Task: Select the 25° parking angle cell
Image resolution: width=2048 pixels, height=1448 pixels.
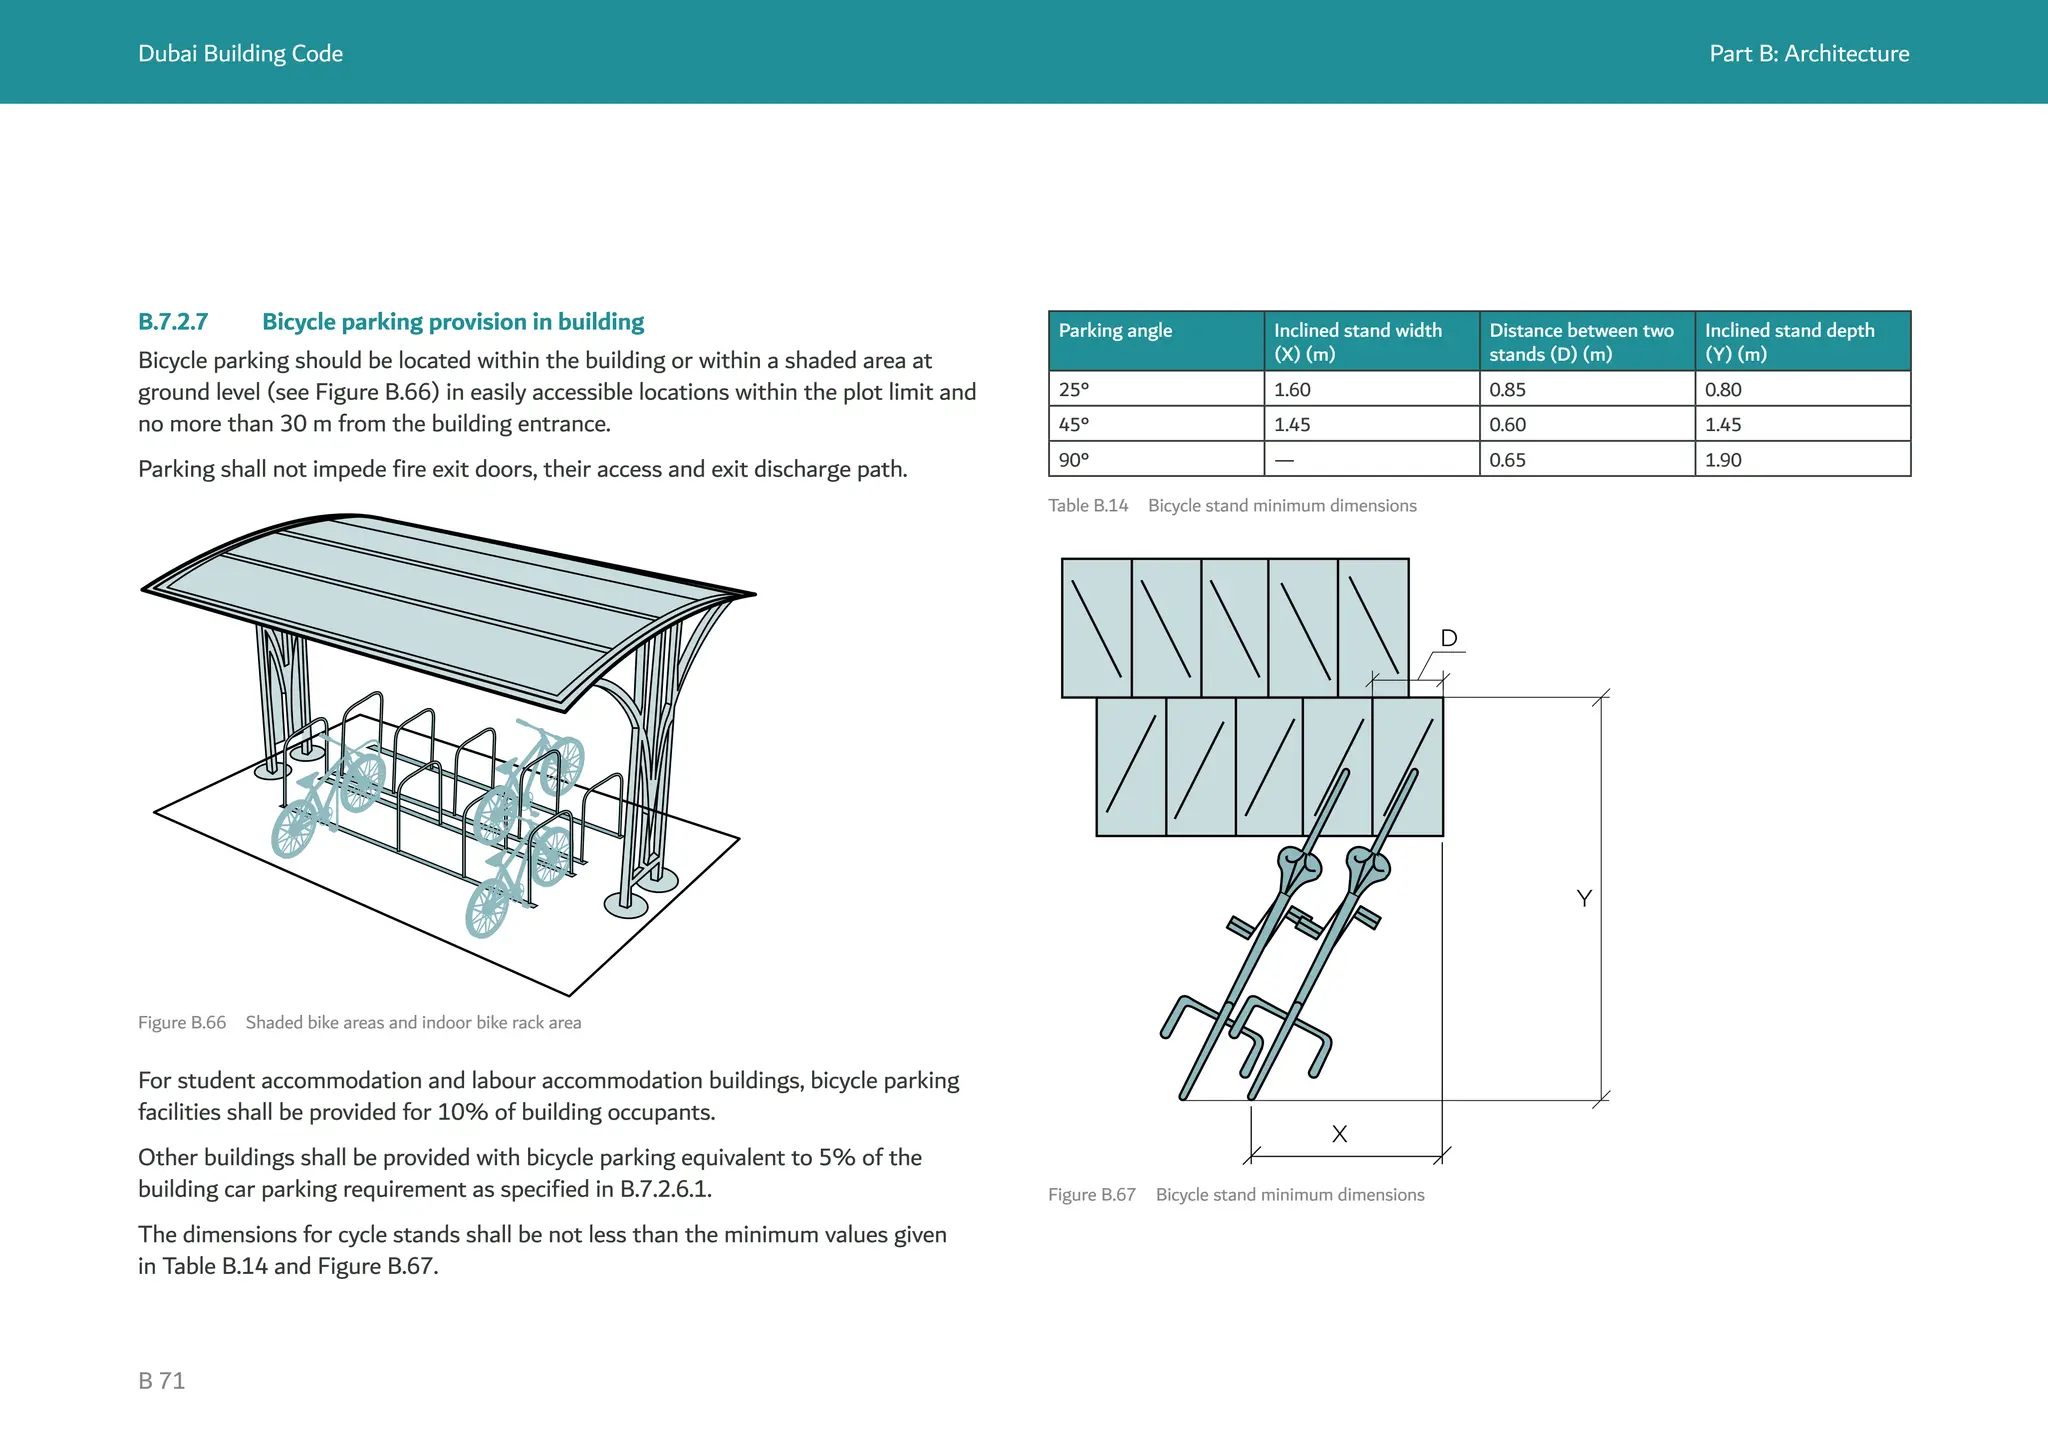Action: 1074,390
